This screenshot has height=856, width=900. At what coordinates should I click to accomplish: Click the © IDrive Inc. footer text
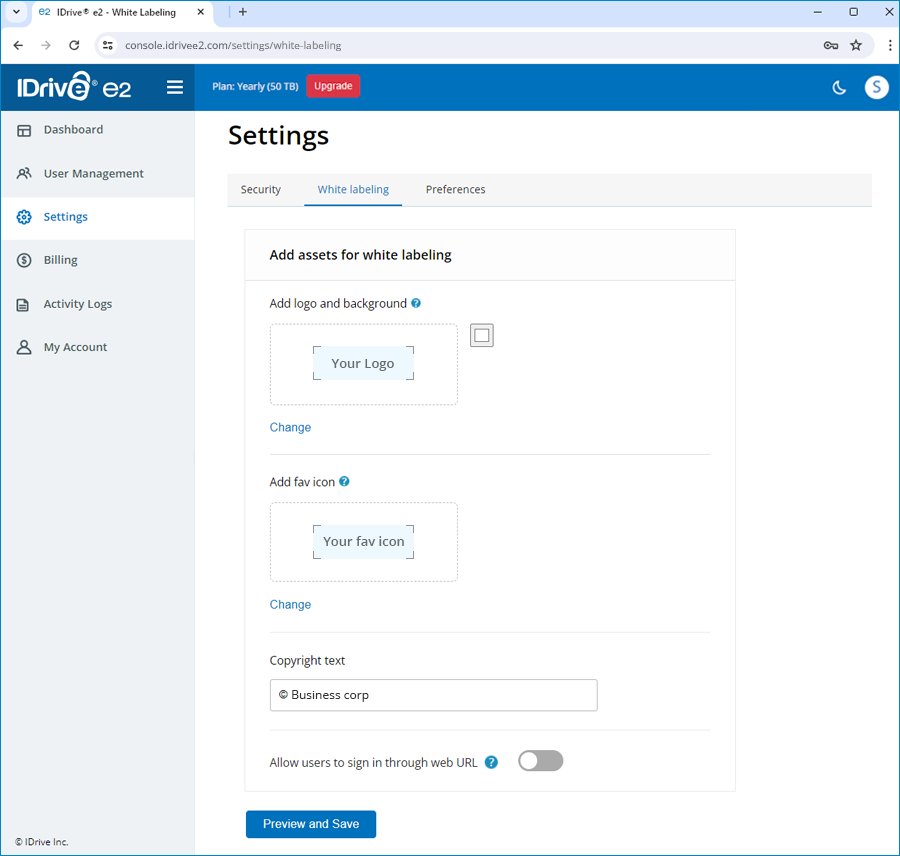coord(41,842)
